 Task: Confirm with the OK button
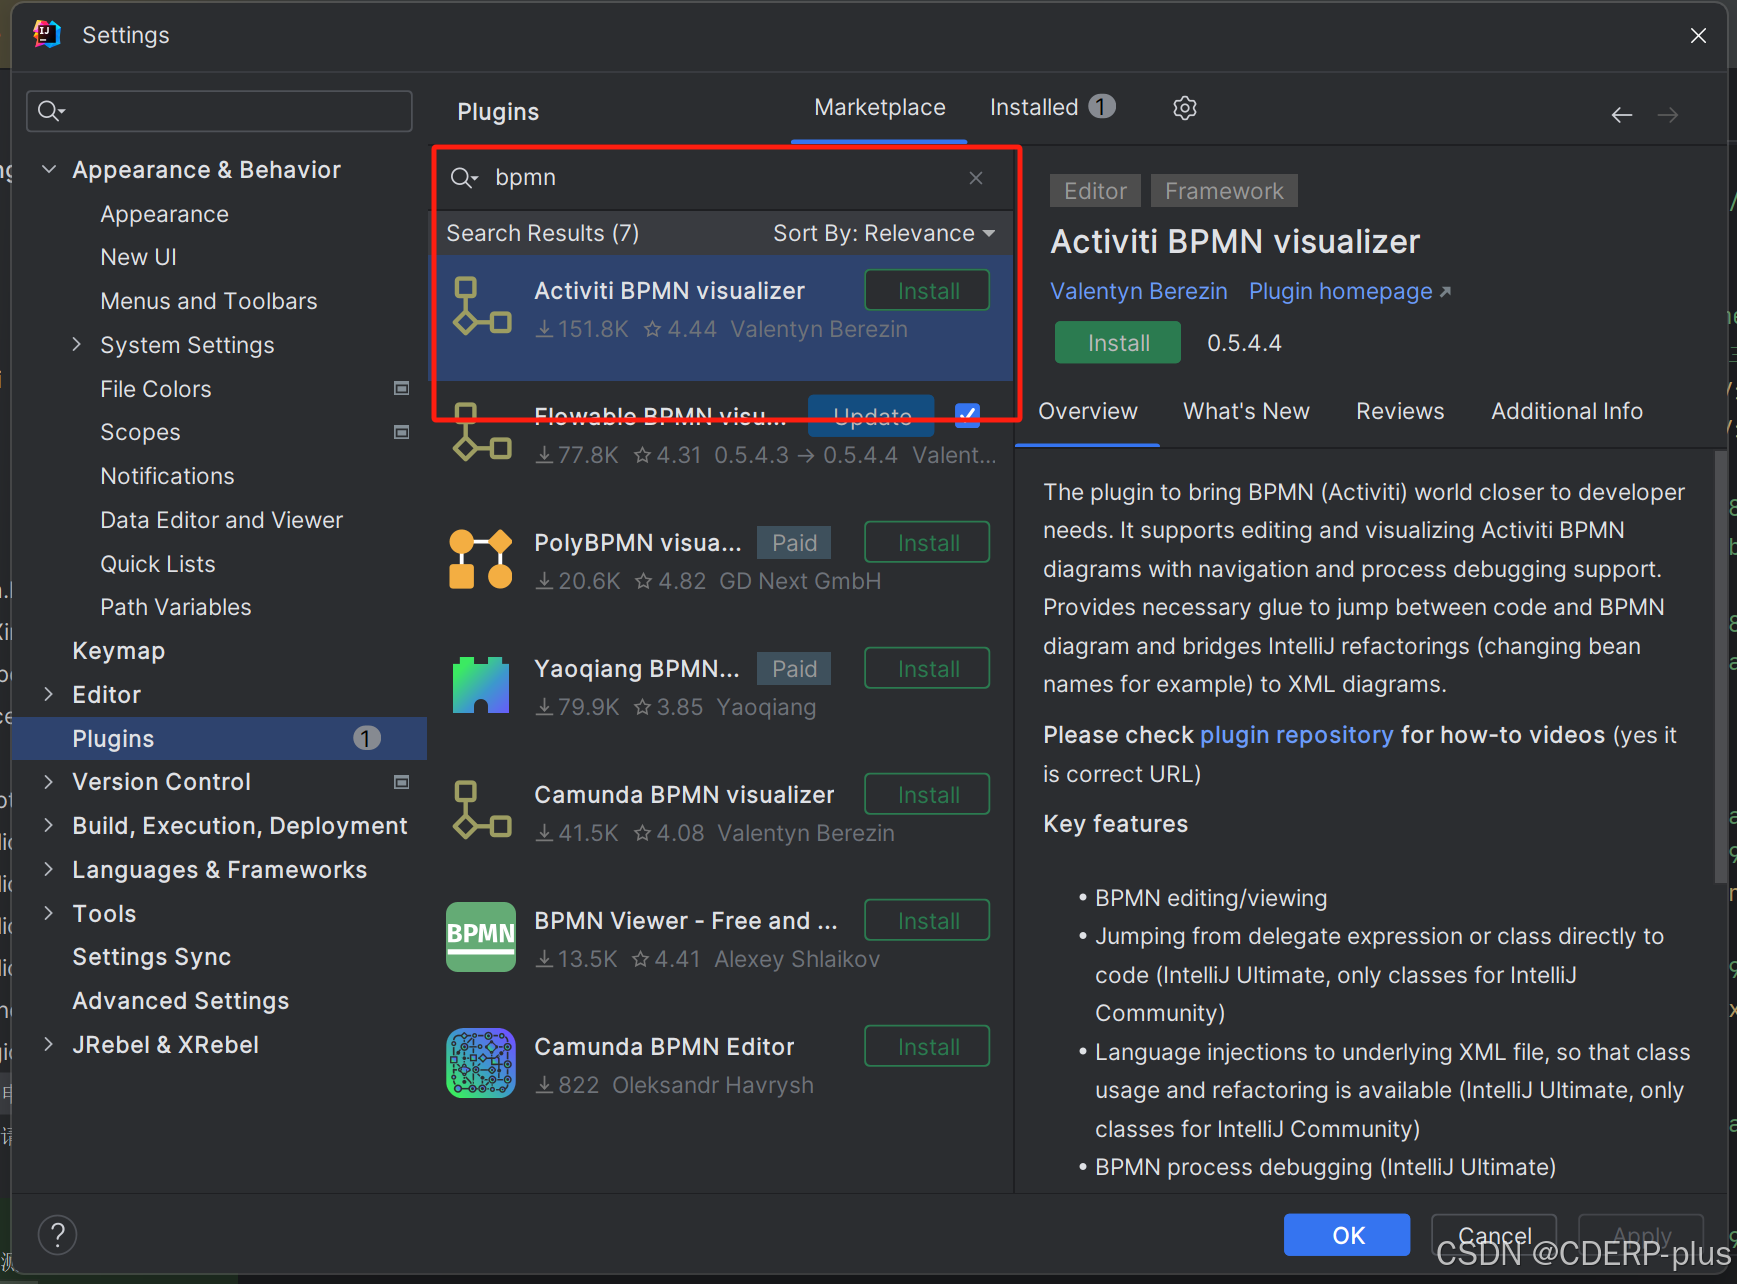[x=1347, y=1235]
